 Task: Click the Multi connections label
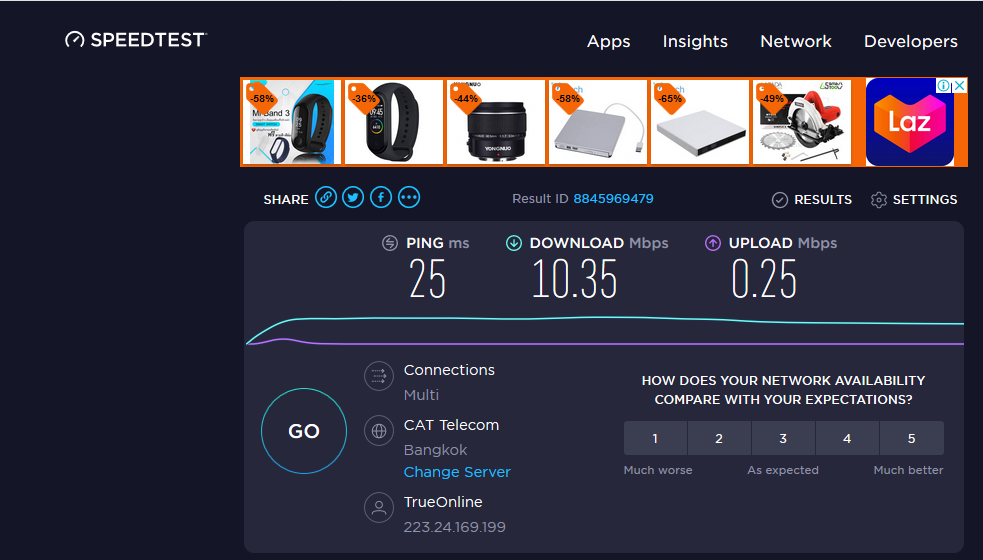421,395
